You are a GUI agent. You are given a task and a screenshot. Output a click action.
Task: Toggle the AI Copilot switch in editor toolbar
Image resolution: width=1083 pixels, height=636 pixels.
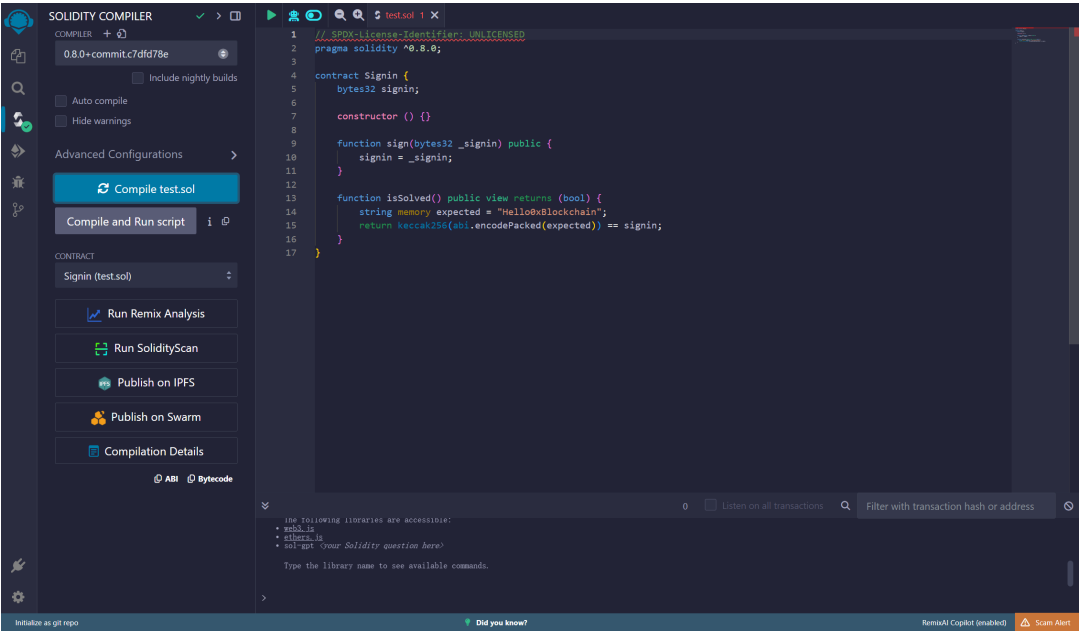click(314, 15)
